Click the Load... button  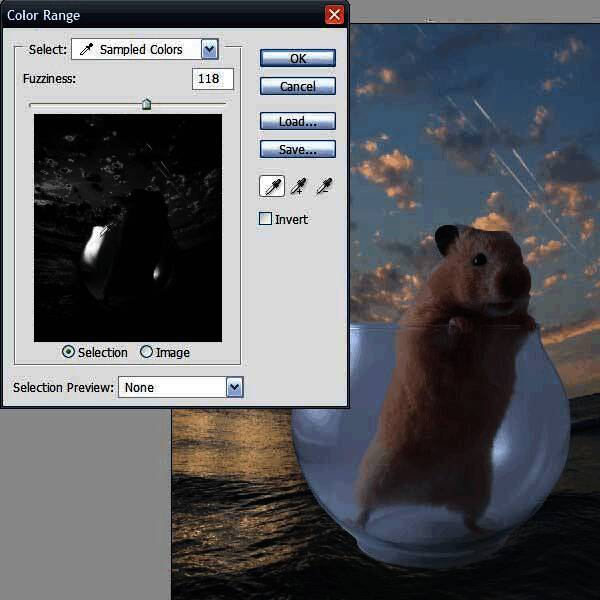pos(297,121)
